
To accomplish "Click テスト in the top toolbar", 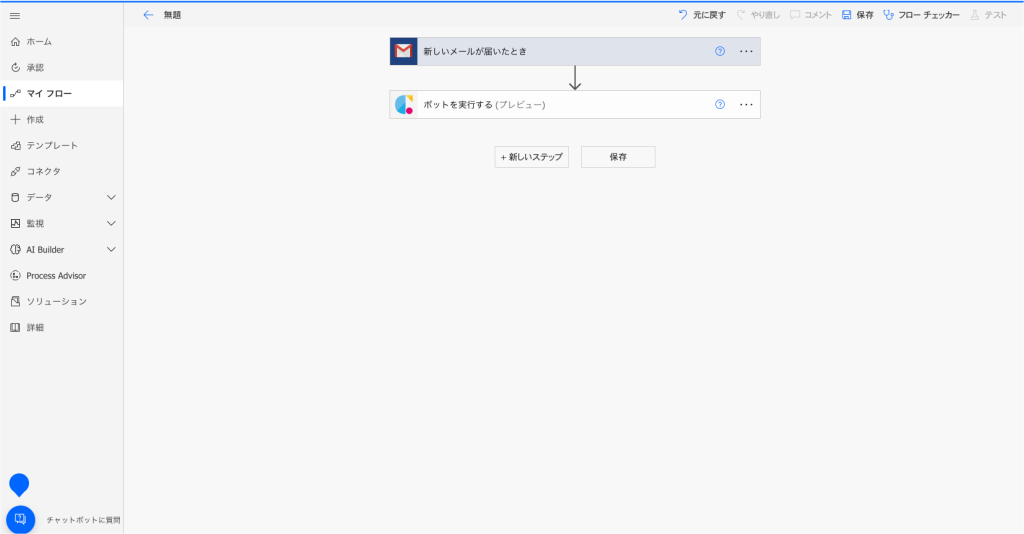I will [988, 15].
